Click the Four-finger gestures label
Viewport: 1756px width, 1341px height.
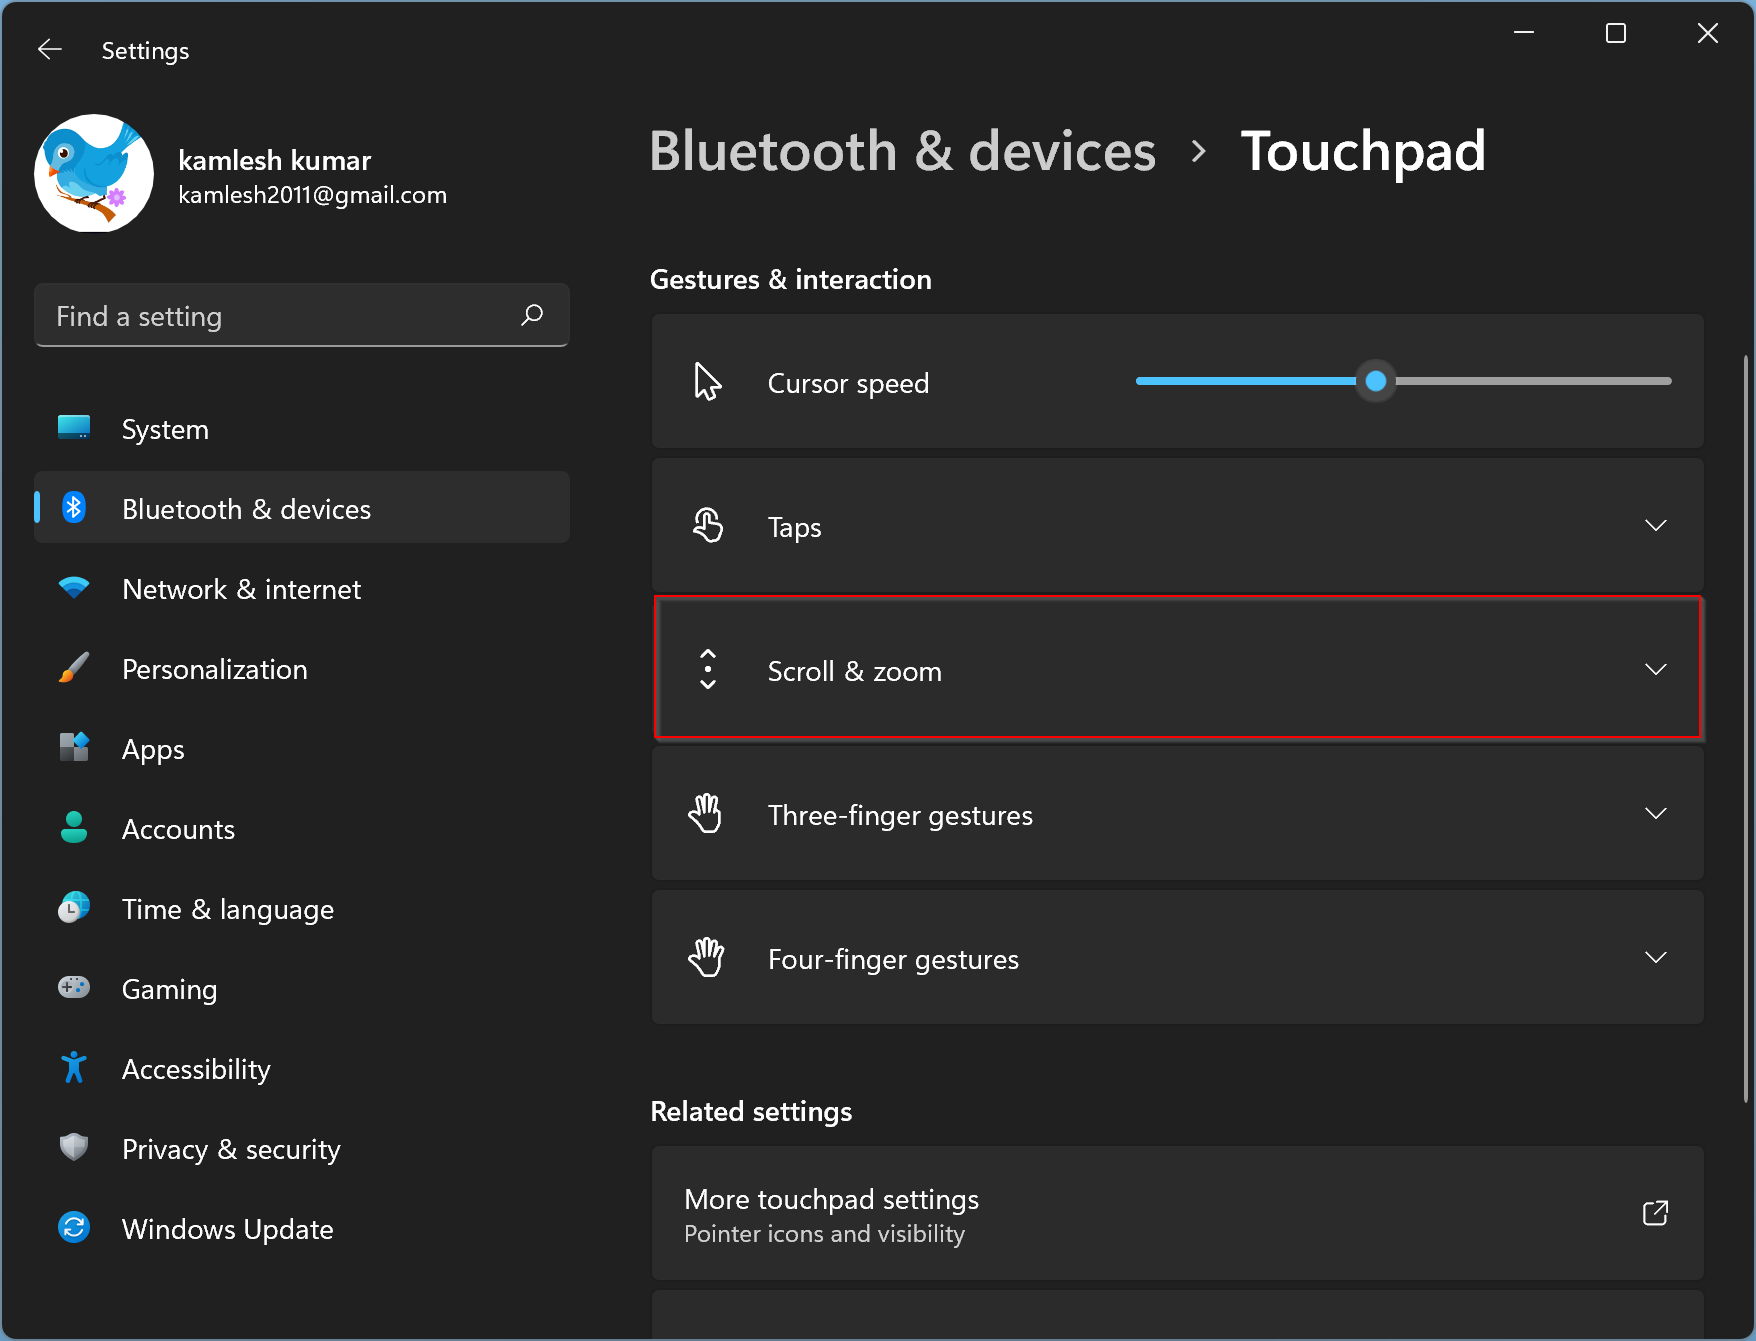coord(893,959)
